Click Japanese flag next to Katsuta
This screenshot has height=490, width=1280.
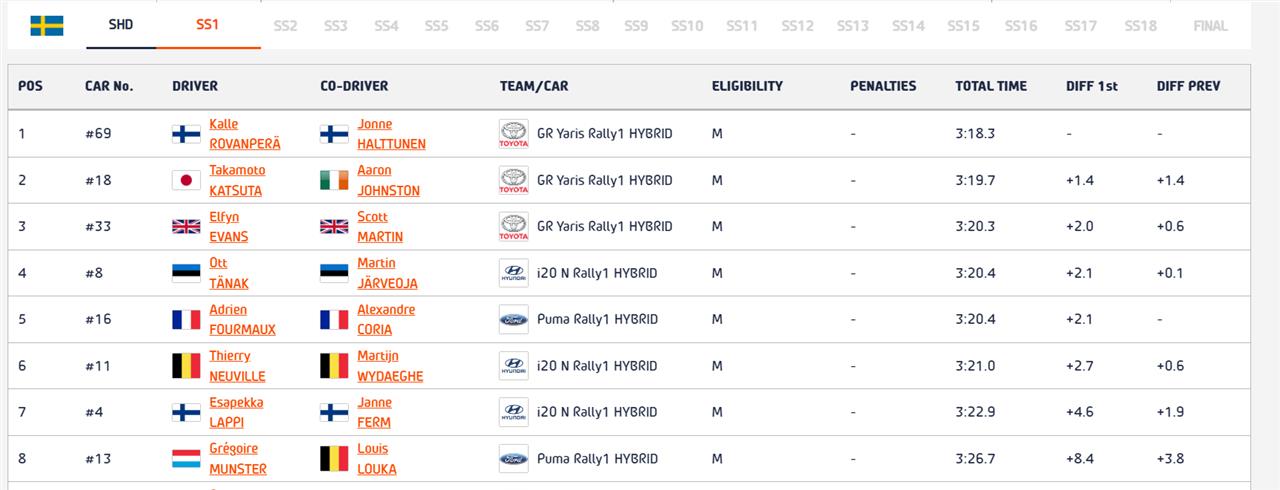(186, 180)
